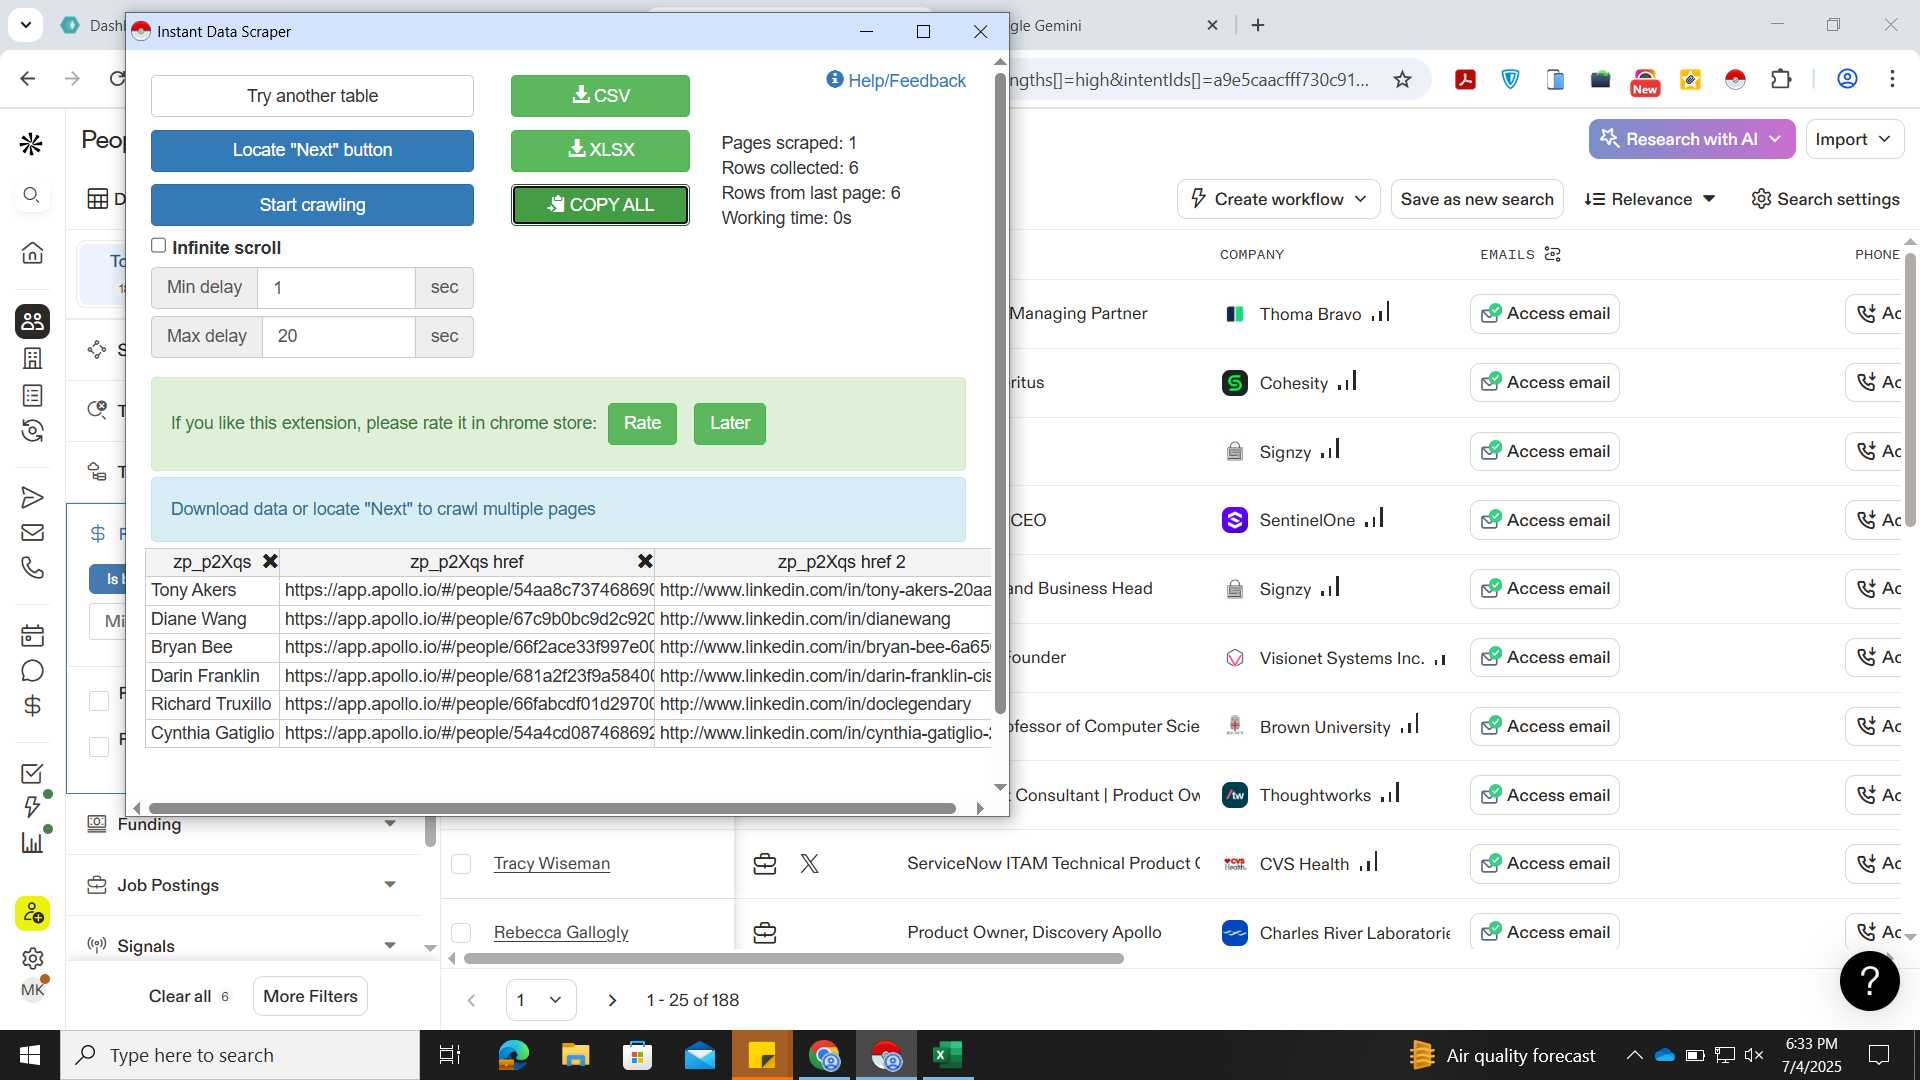
Task: Click the scraper vertical scrollbar
Action: 1000,393
